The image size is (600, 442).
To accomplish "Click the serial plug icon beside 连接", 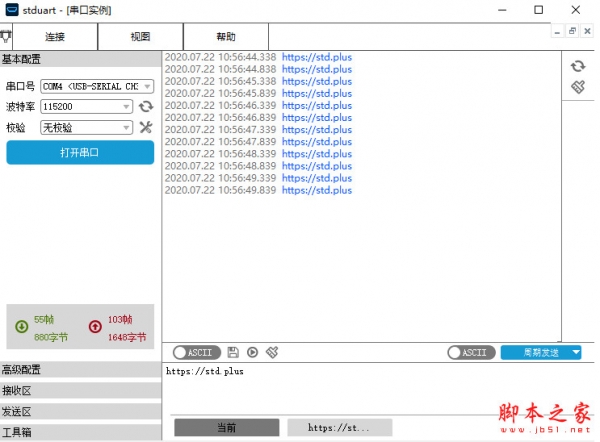I will point(5,37).
